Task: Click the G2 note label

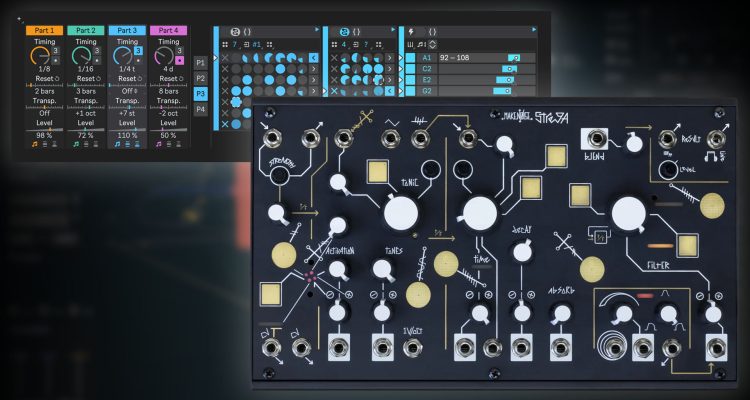Action: coord(427,91)
